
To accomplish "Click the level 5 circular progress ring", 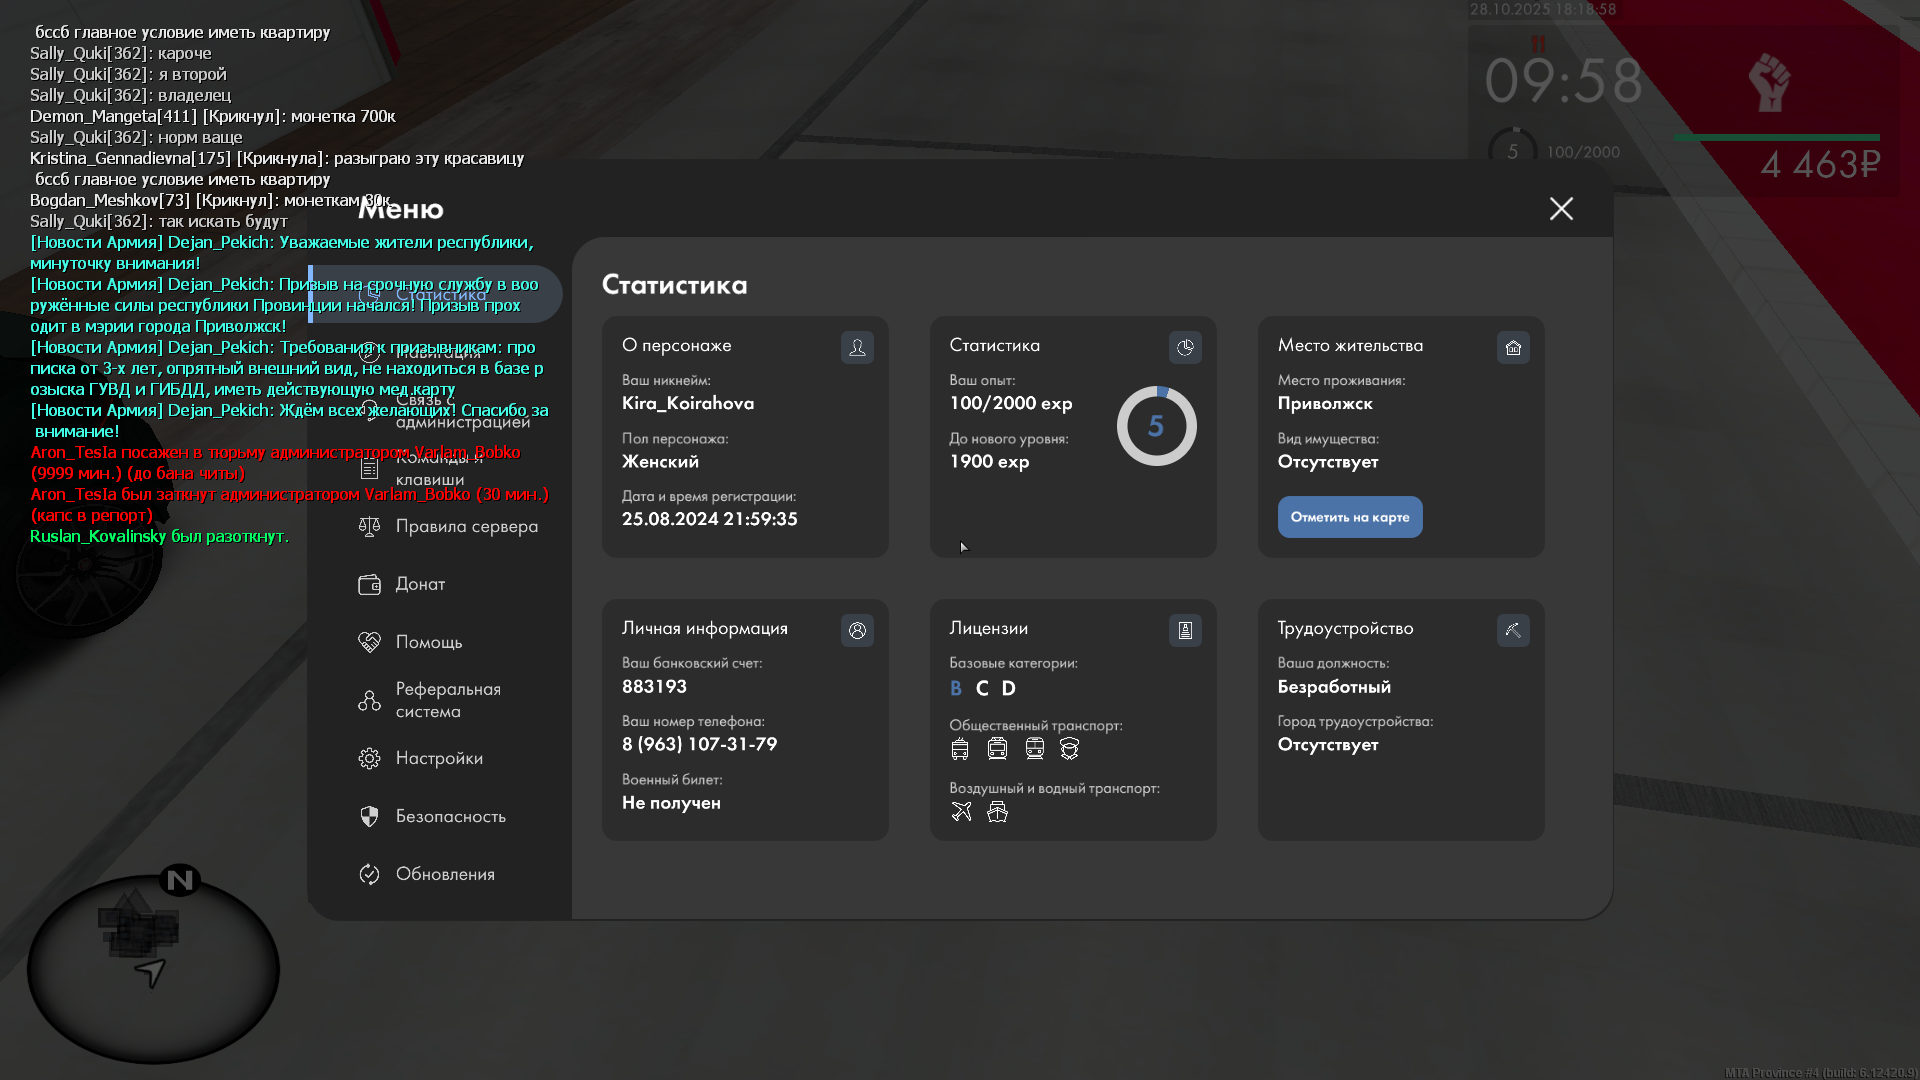I will tap(1156, 427).
